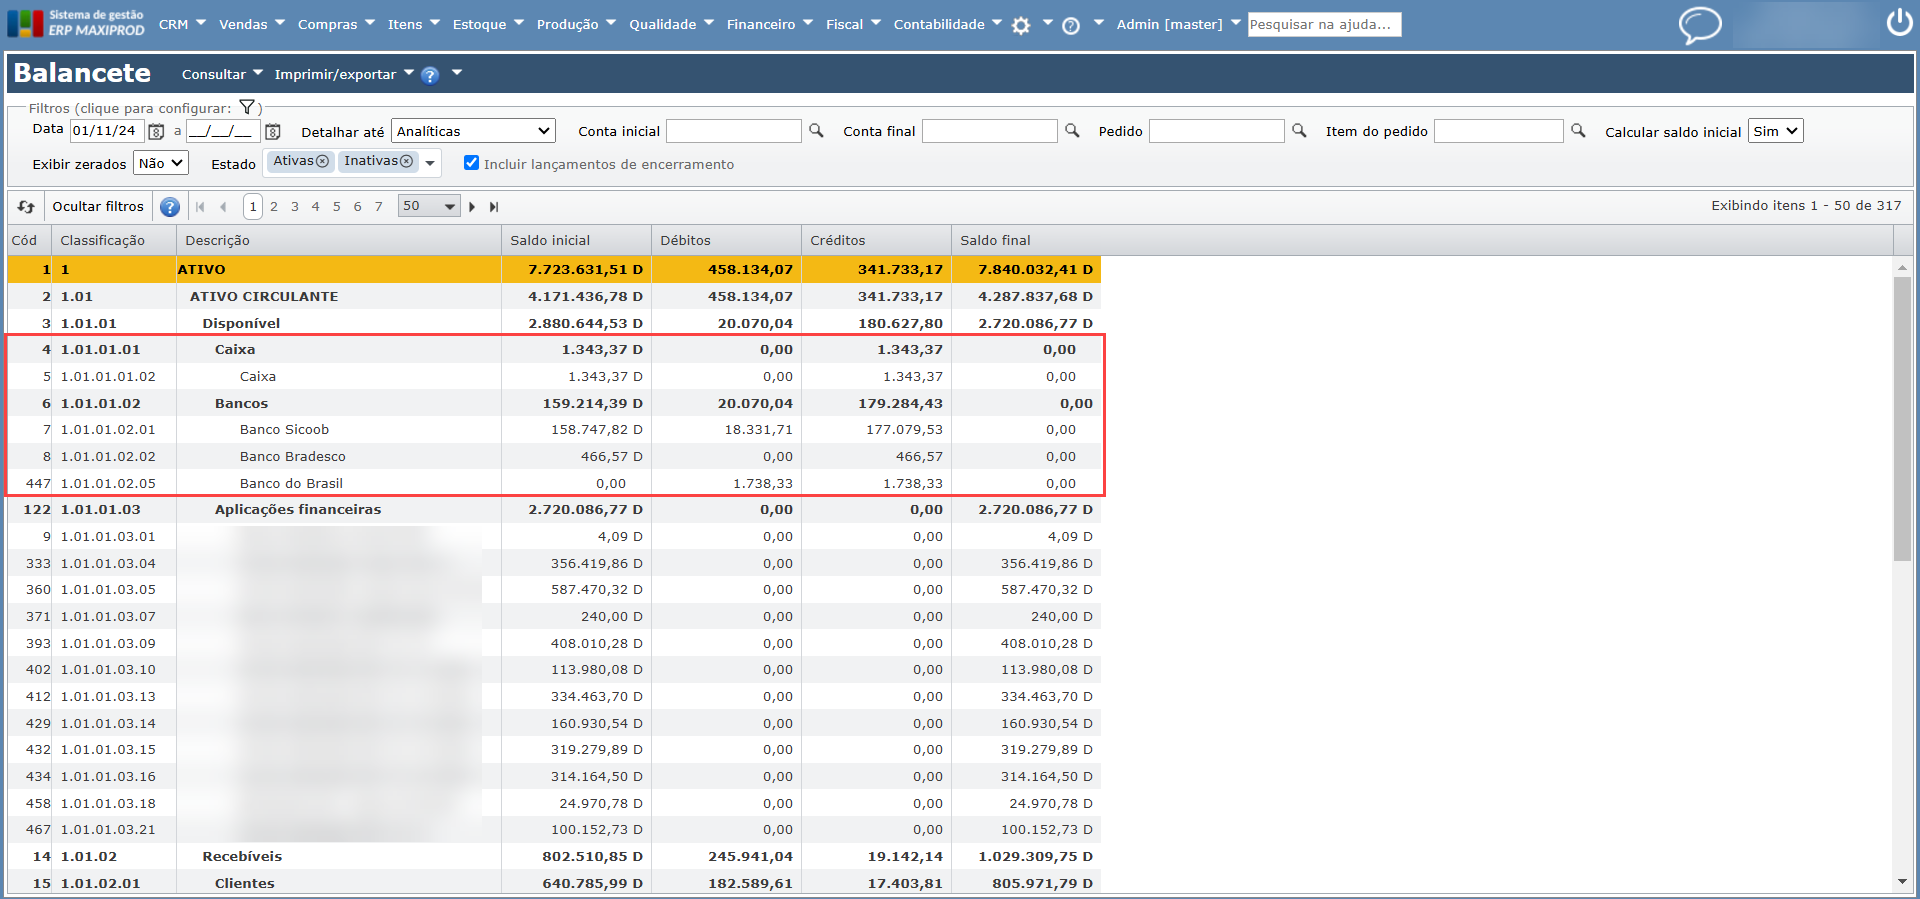Remove the Ativas state tag
This screenshot has height=899, width=1920.
coord(322,161)
